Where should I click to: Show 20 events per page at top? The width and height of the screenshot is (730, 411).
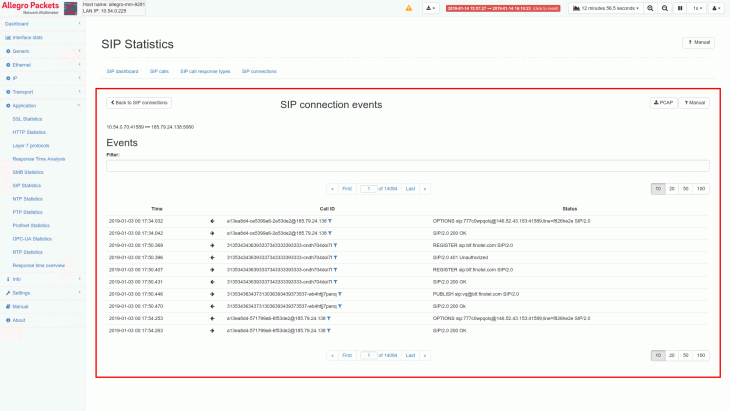pyautogui.click(x=672, y=188)
